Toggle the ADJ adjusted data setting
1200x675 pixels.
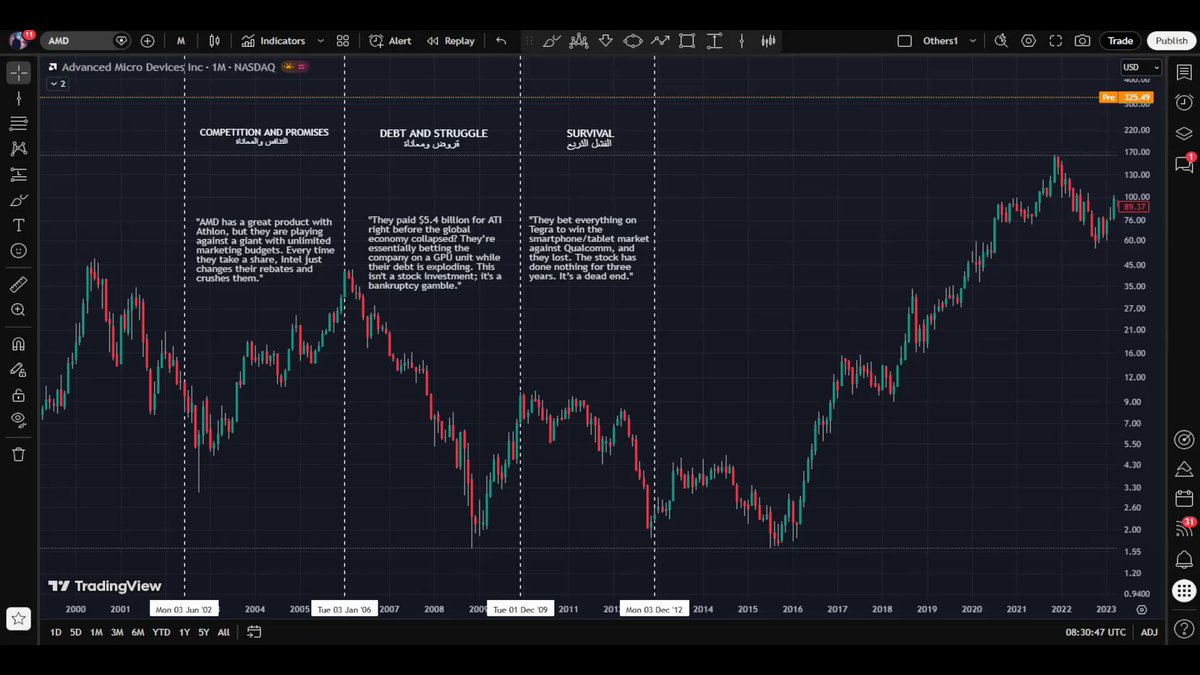(1150, 632)
